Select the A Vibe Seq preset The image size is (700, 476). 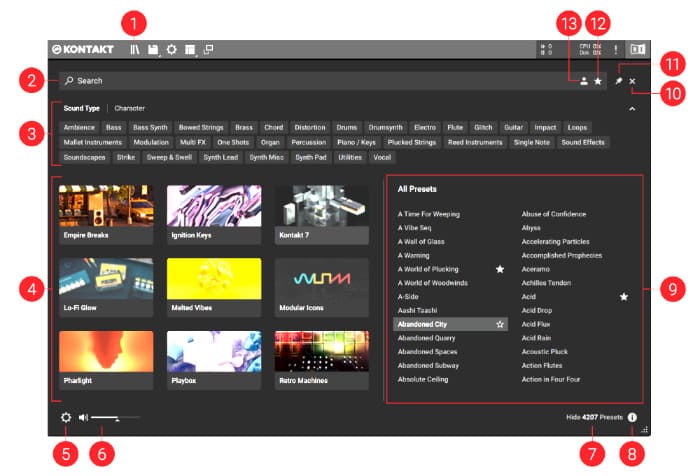(x=414, y=228)
